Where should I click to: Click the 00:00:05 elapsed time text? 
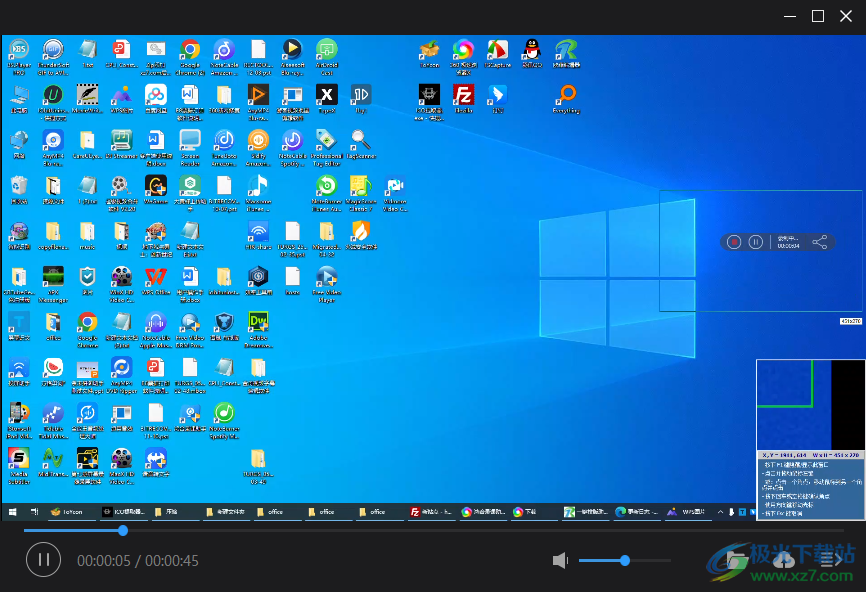pyautogui.click(x=104, y=561)
